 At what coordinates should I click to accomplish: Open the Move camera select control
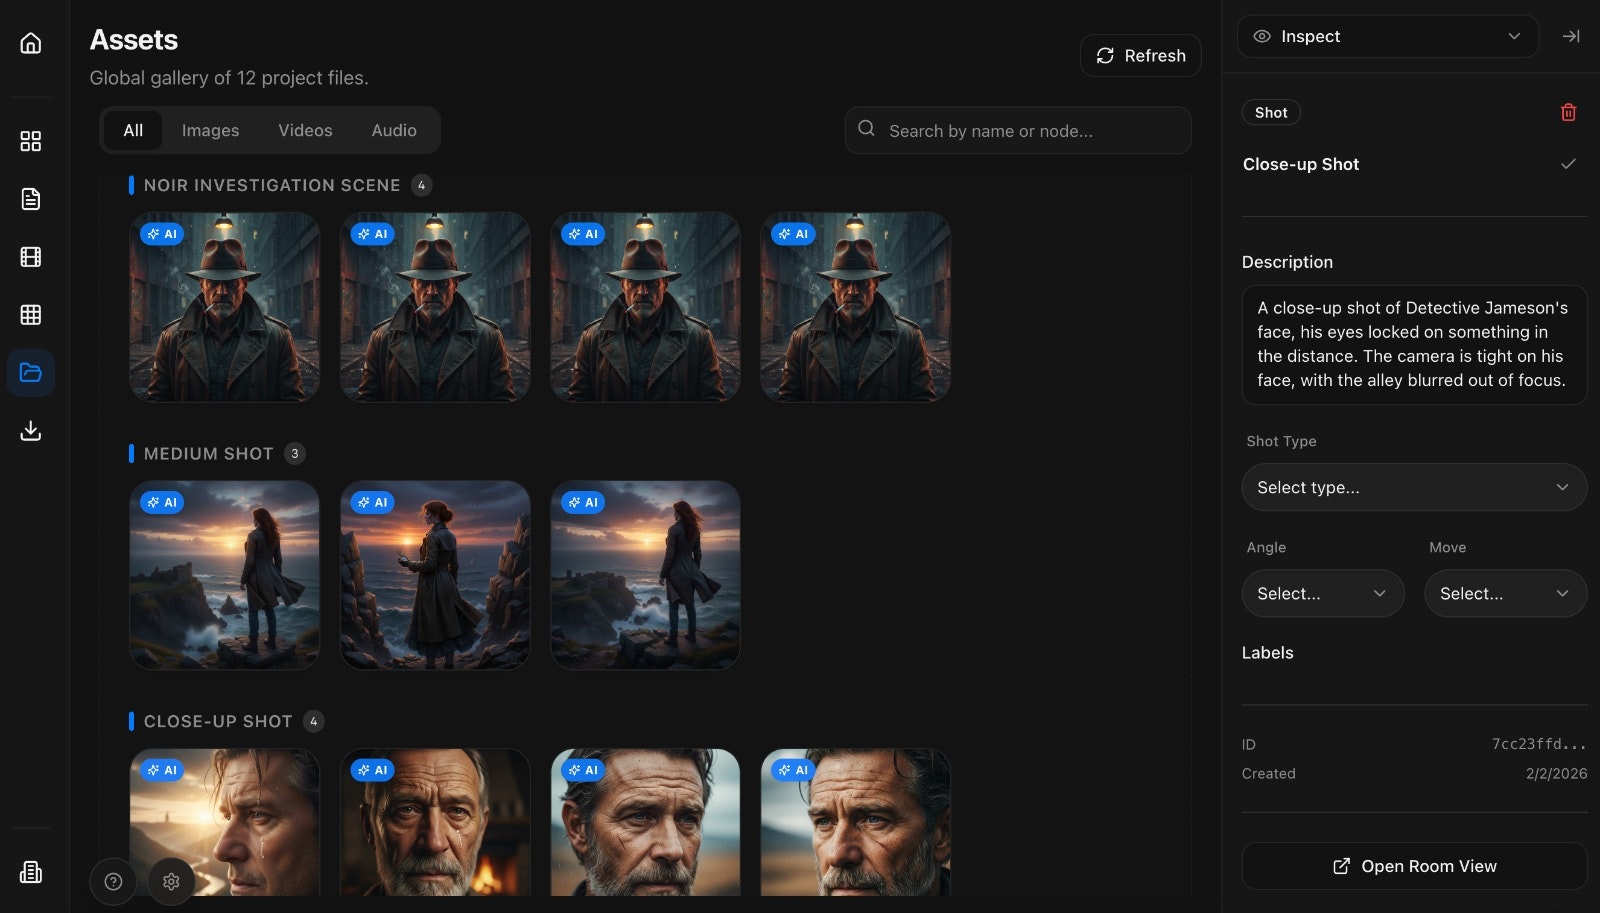pyautogui.click(x=1505, y=593)
